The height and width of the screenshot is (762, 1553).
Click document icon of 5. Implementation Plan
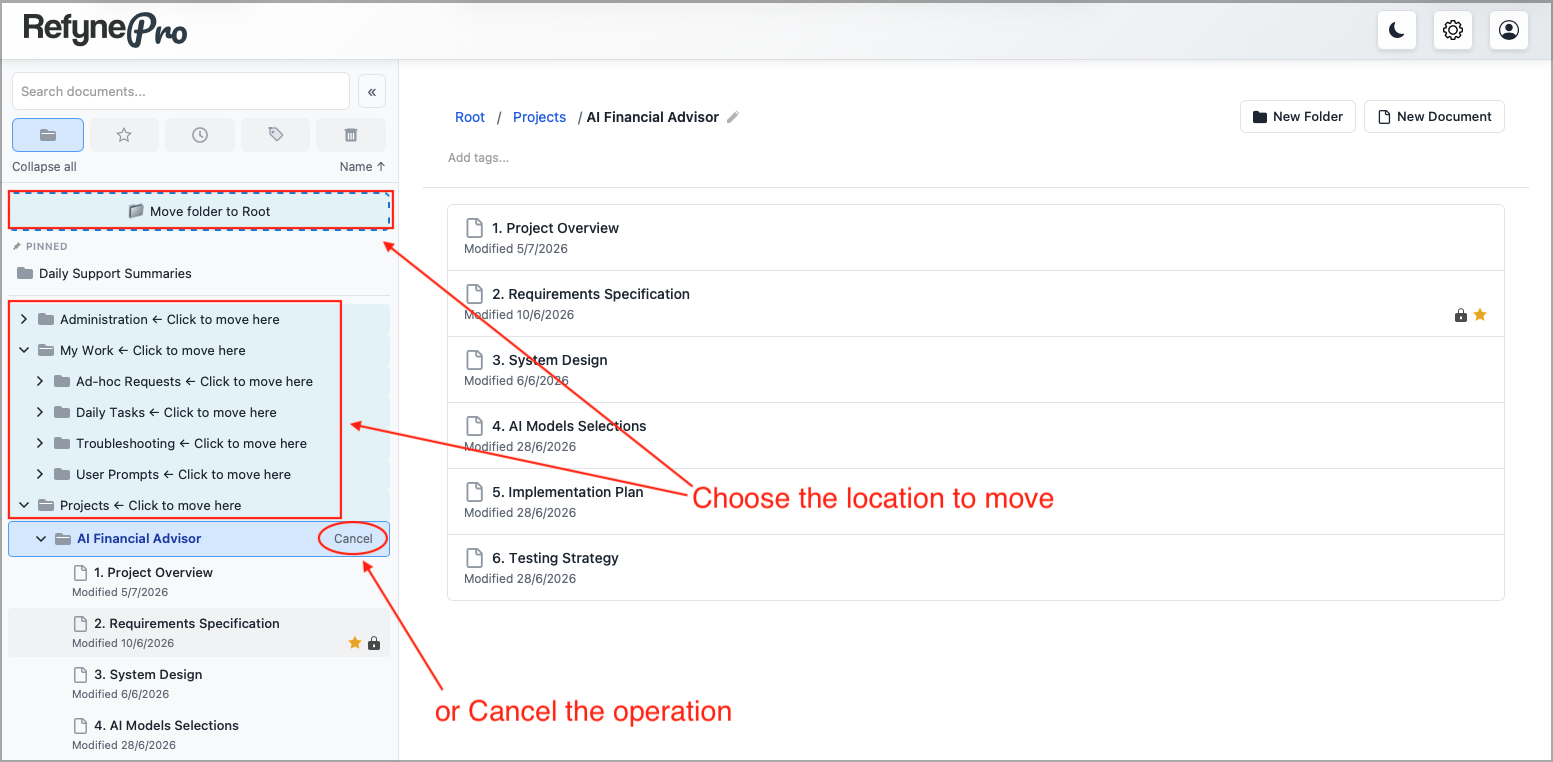(476, 491)
